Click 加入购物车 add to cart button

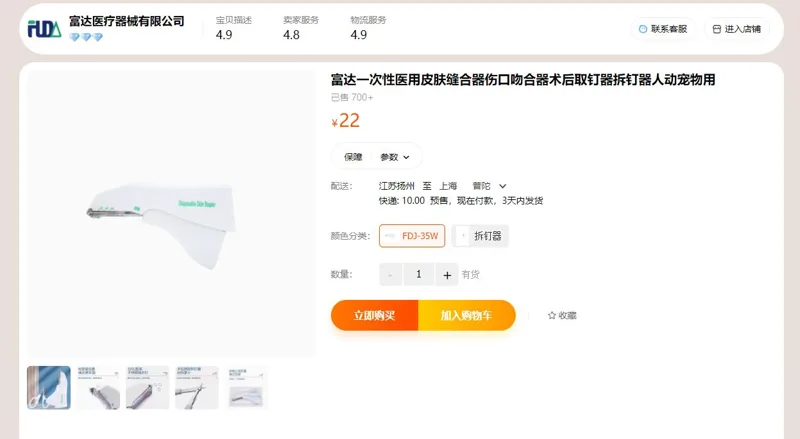pos(467,315)
